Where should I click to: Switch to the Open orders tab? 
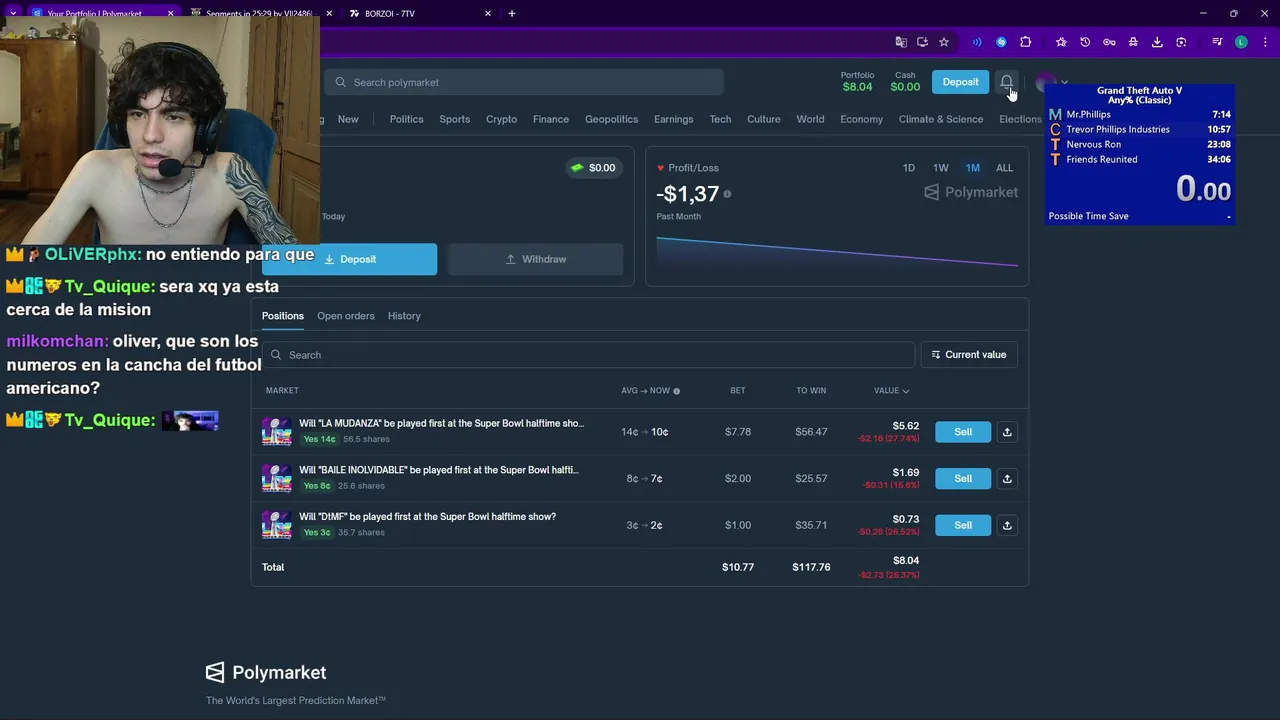point(346,316)
